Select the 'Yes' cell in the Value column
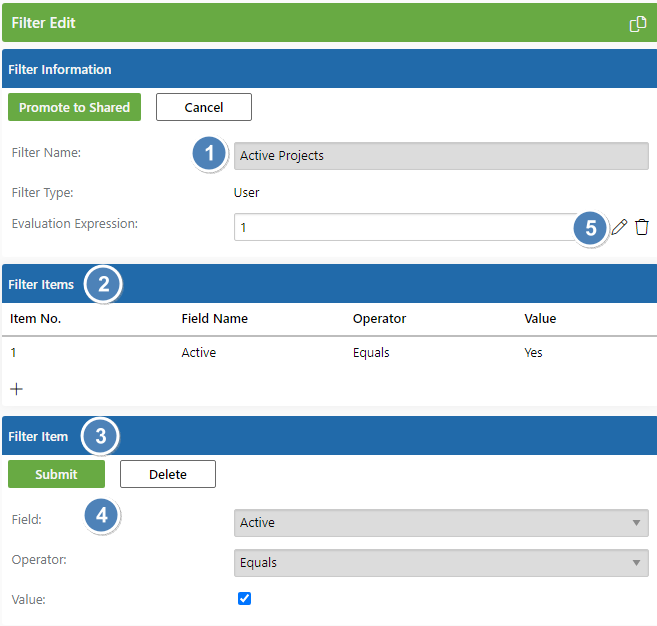The image size is (657, 626). point(533,352)
